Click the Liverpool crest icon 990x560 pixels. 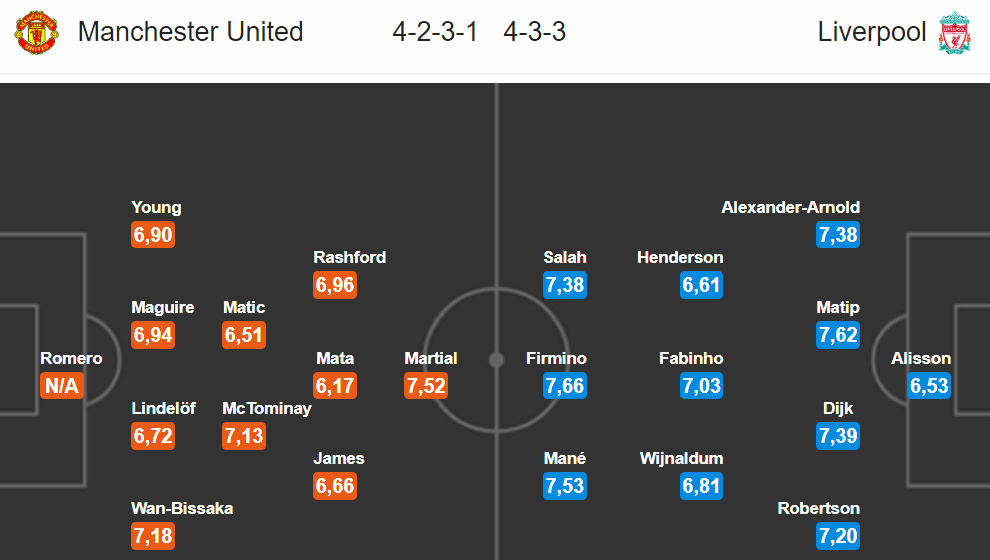click(954, 32)
